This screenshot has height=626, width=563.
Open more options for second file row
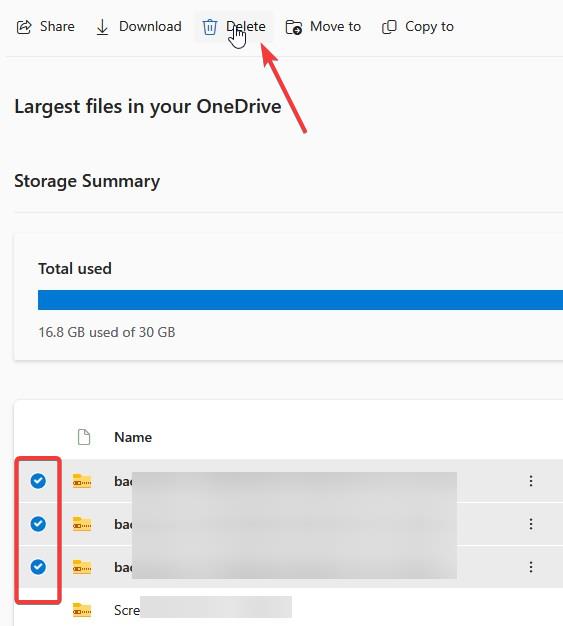click(531, 523)
